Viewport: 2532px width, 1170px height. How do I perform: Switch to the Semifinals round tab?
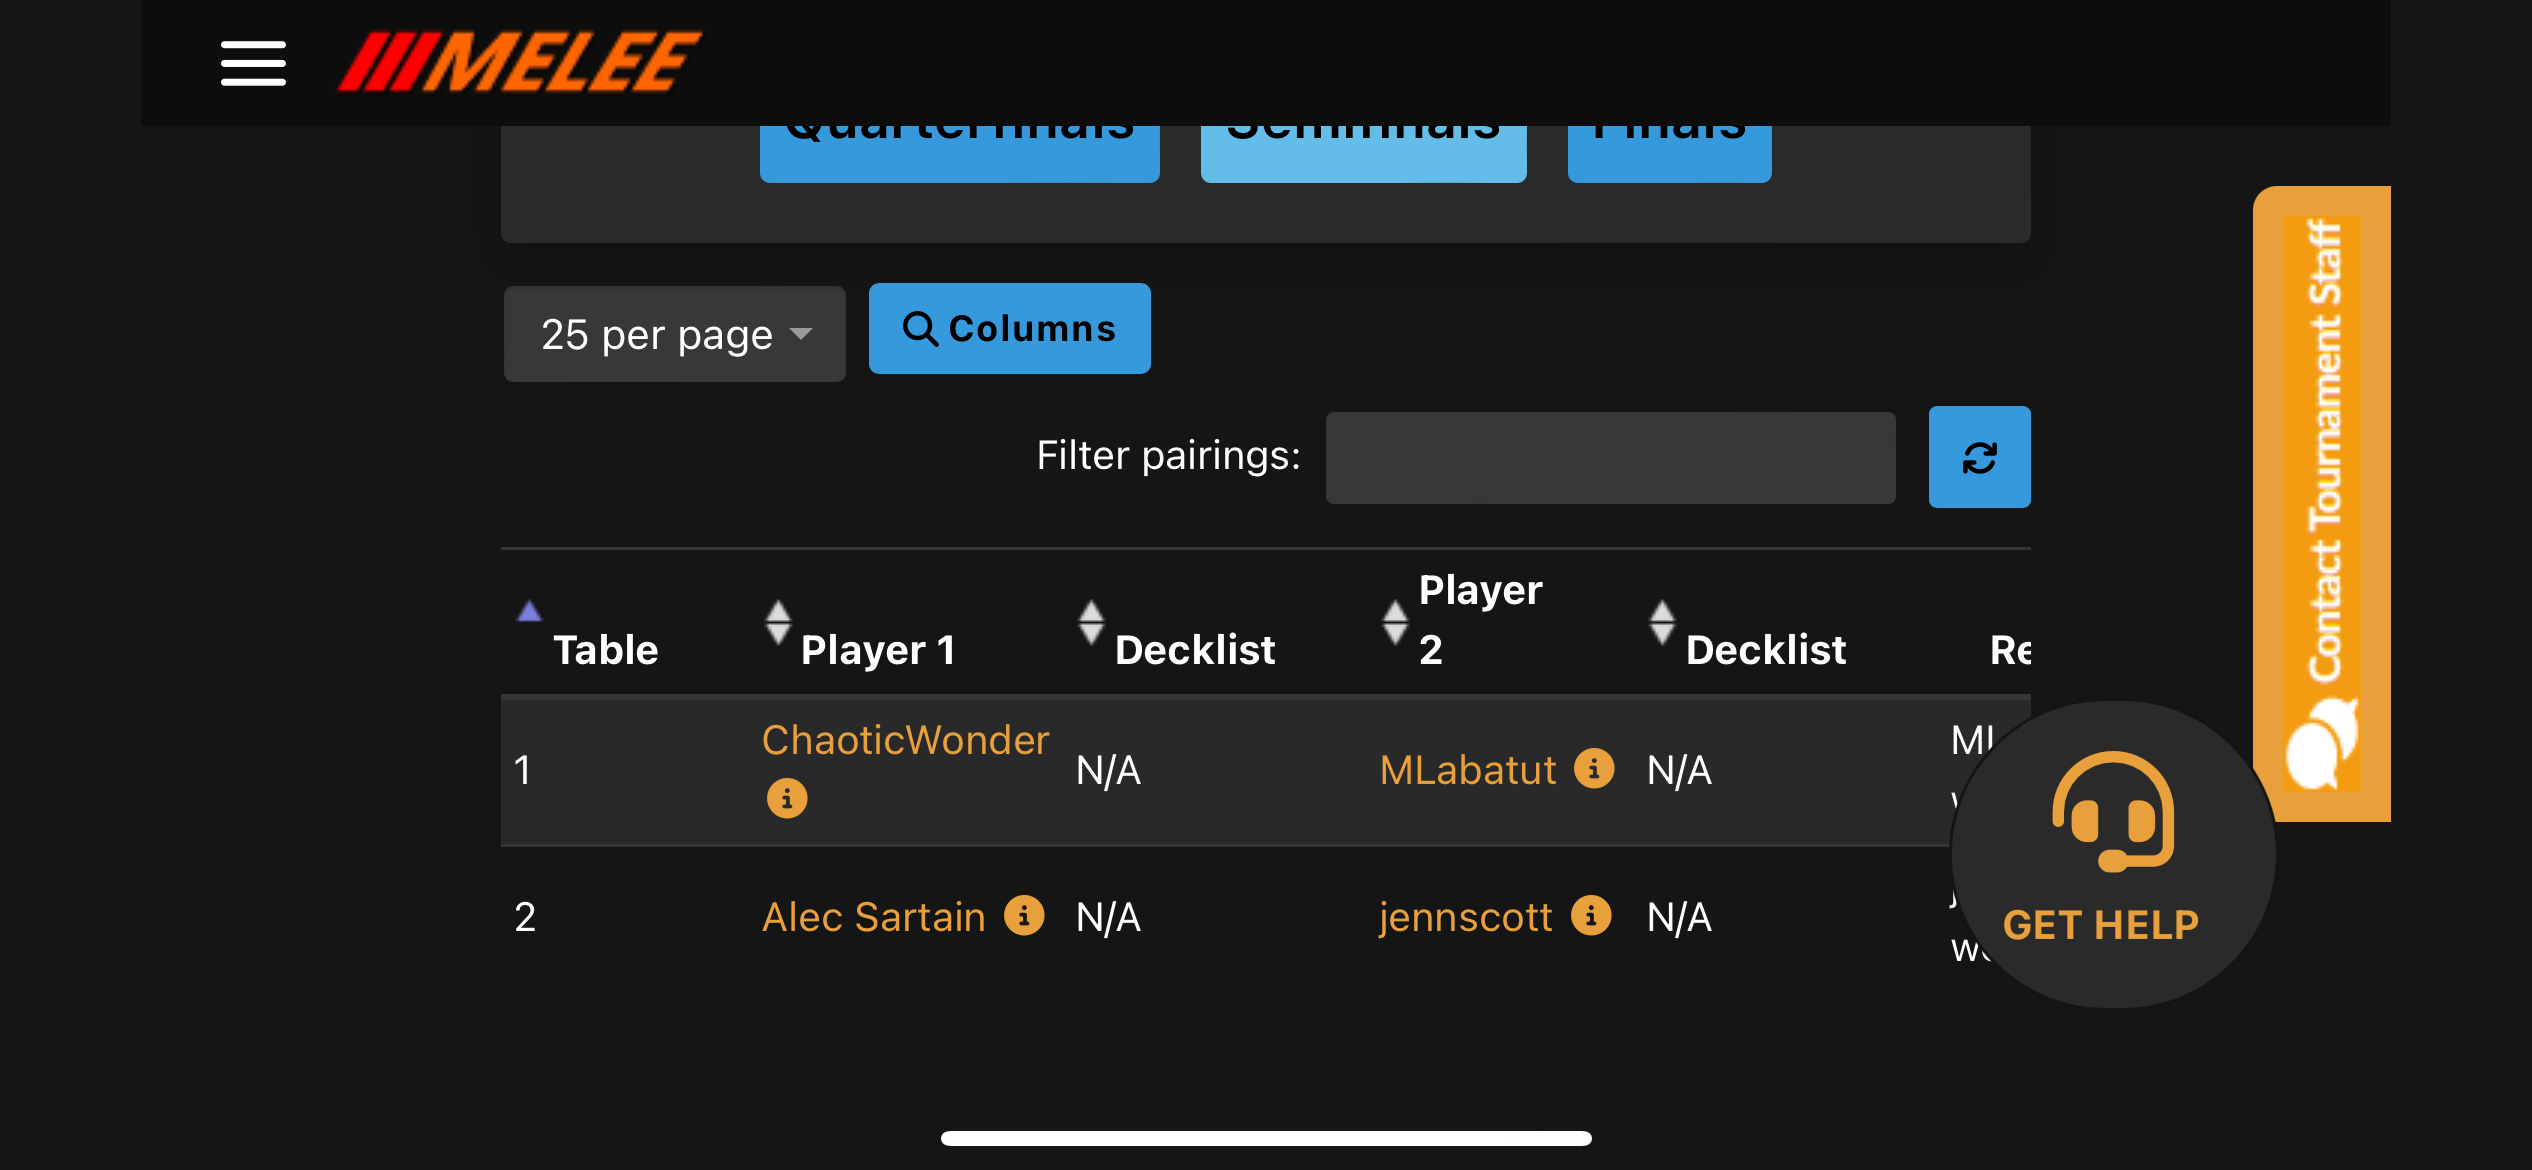click(1363, 150)
